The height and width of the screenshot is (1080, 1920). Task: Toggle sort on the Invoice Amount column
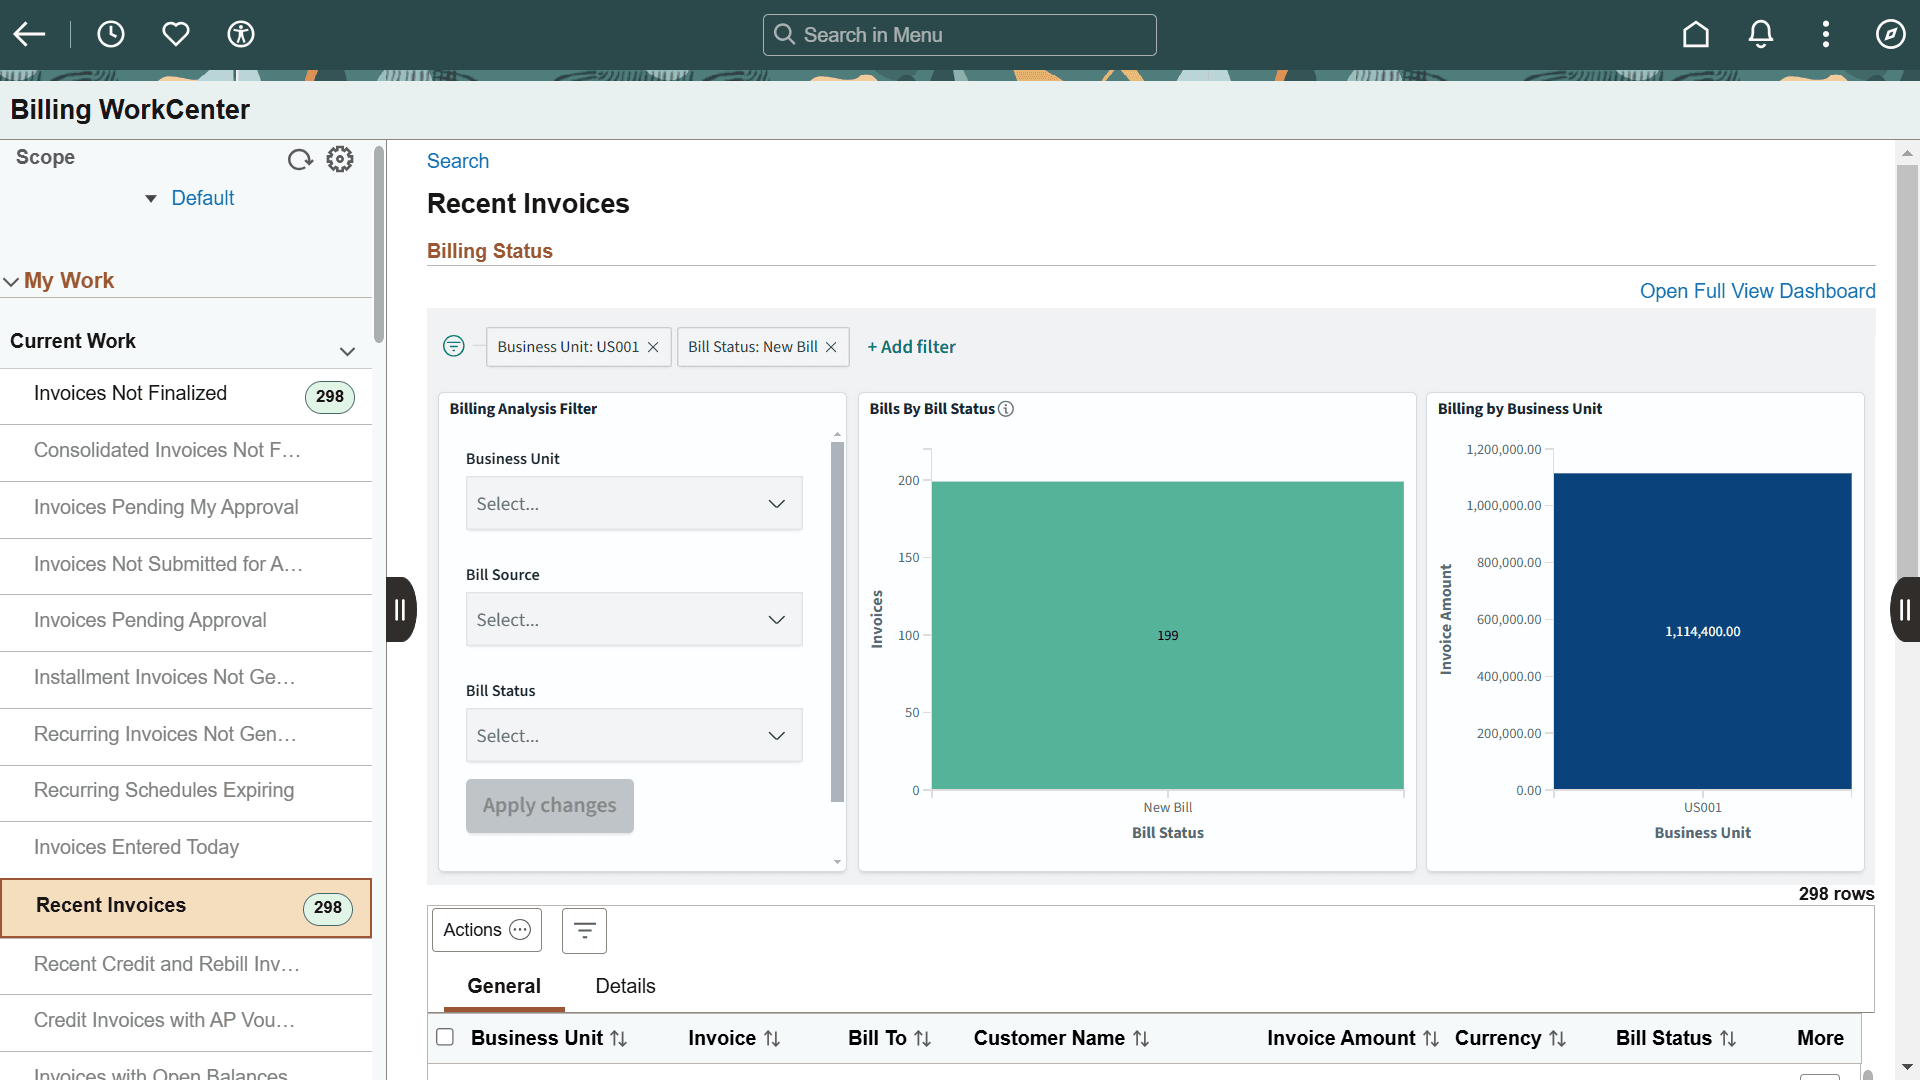pyautogui.click(x=1432, y=1038)
